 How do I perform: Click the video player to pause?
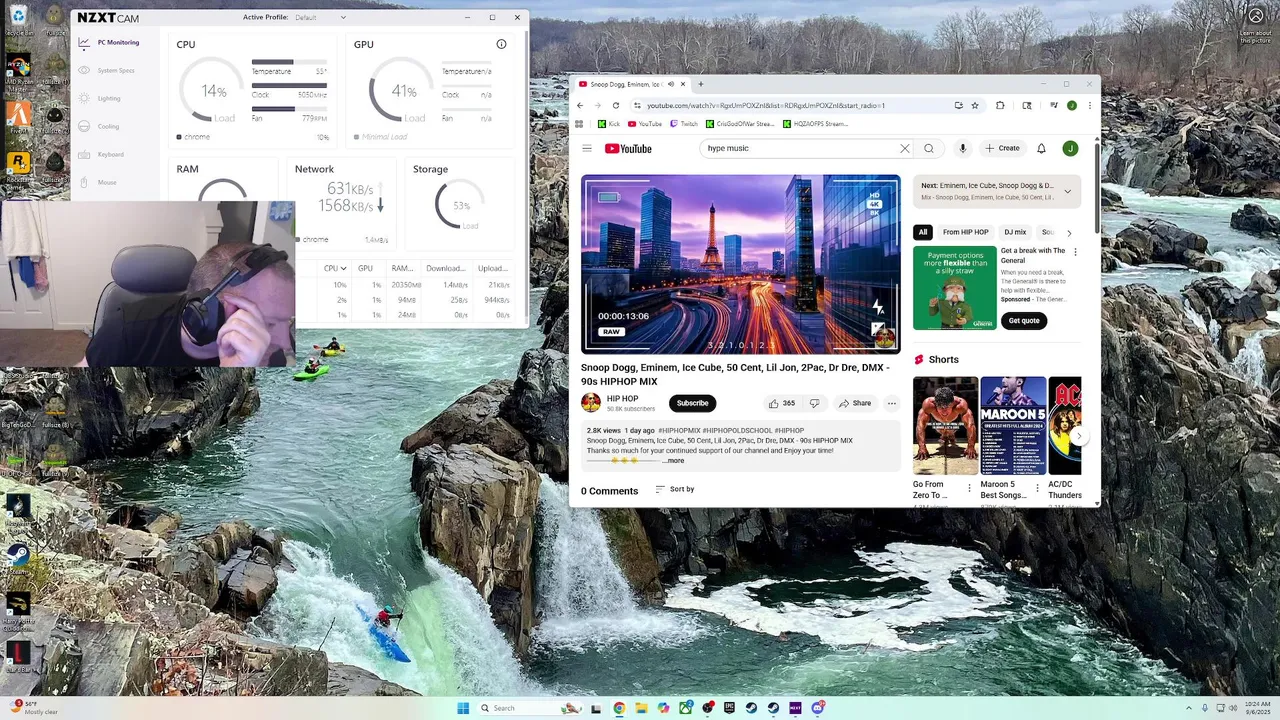coord(741,264)
